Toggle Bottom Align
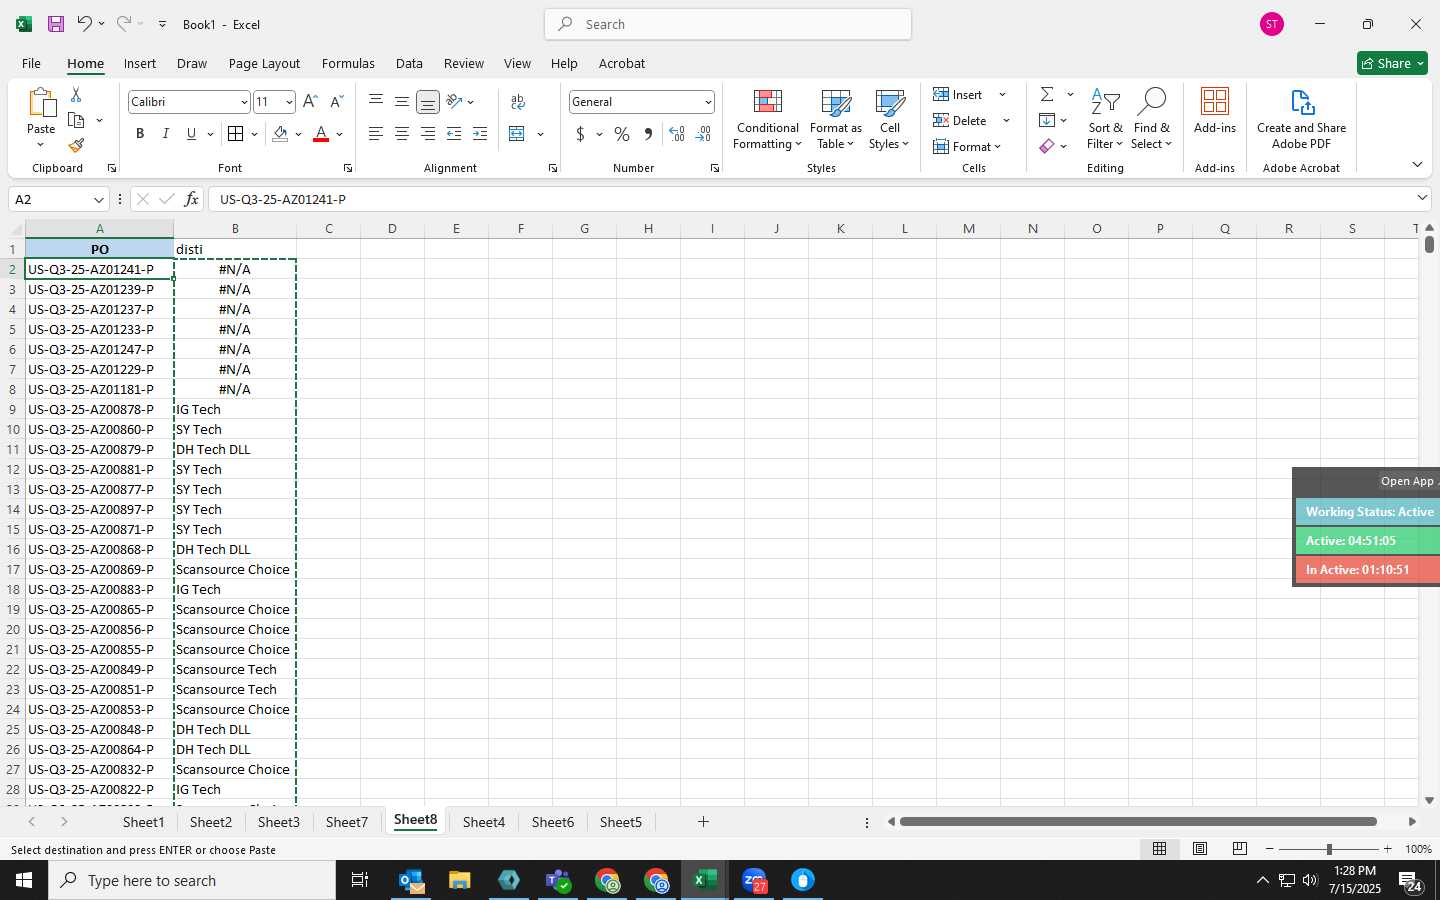This screenshot has width=1440, height=900. [x=427, y=101]
